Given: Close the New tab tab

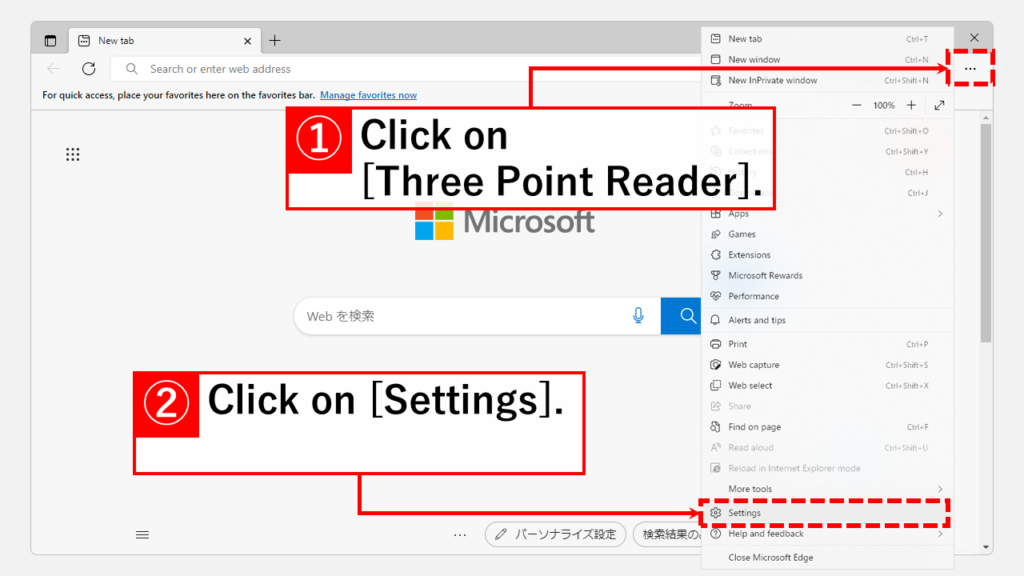Looking at the screenshot, I should 248,40.
